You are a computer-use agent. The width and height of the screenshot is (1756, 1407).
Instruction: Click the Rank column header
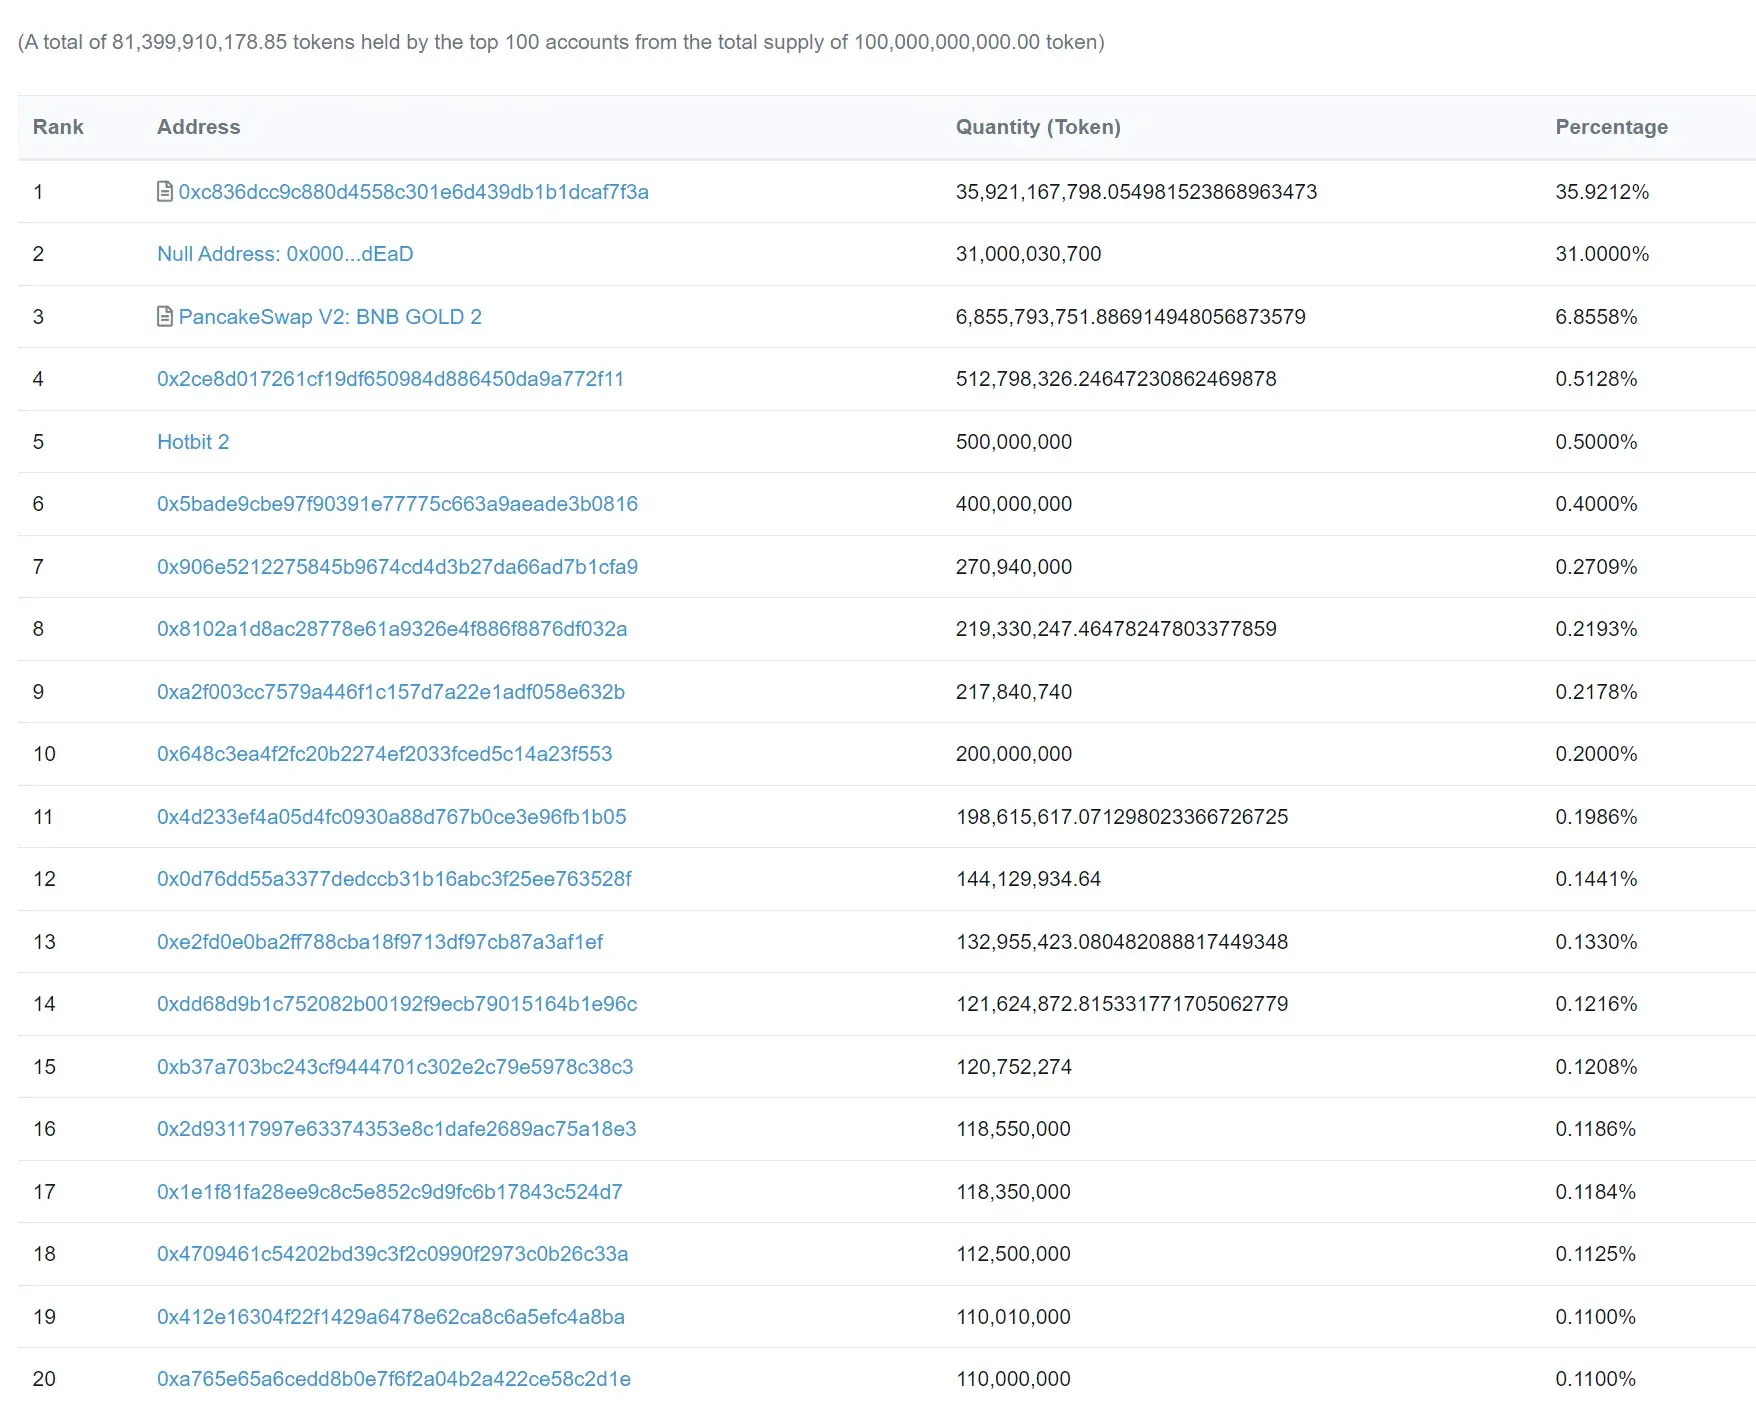[x=58, y=127]
